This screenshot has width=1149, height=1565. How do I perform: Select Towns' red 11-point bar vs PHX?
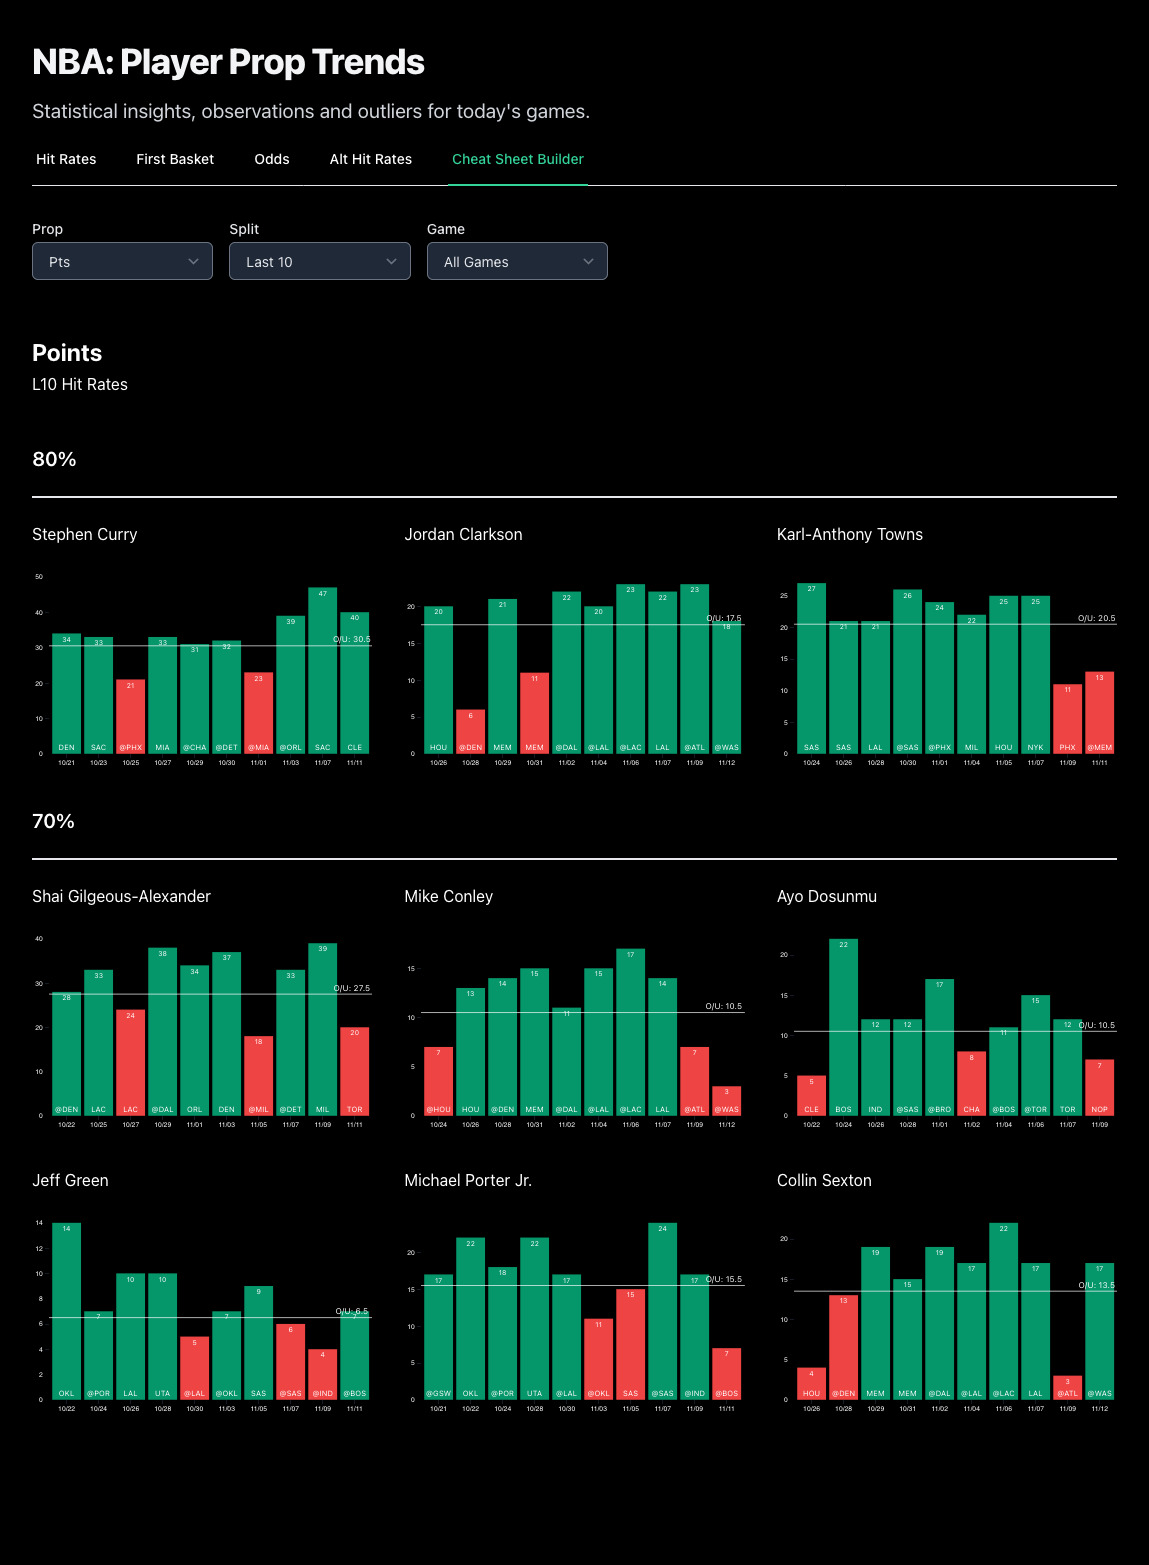click(x=1068, y=719)
